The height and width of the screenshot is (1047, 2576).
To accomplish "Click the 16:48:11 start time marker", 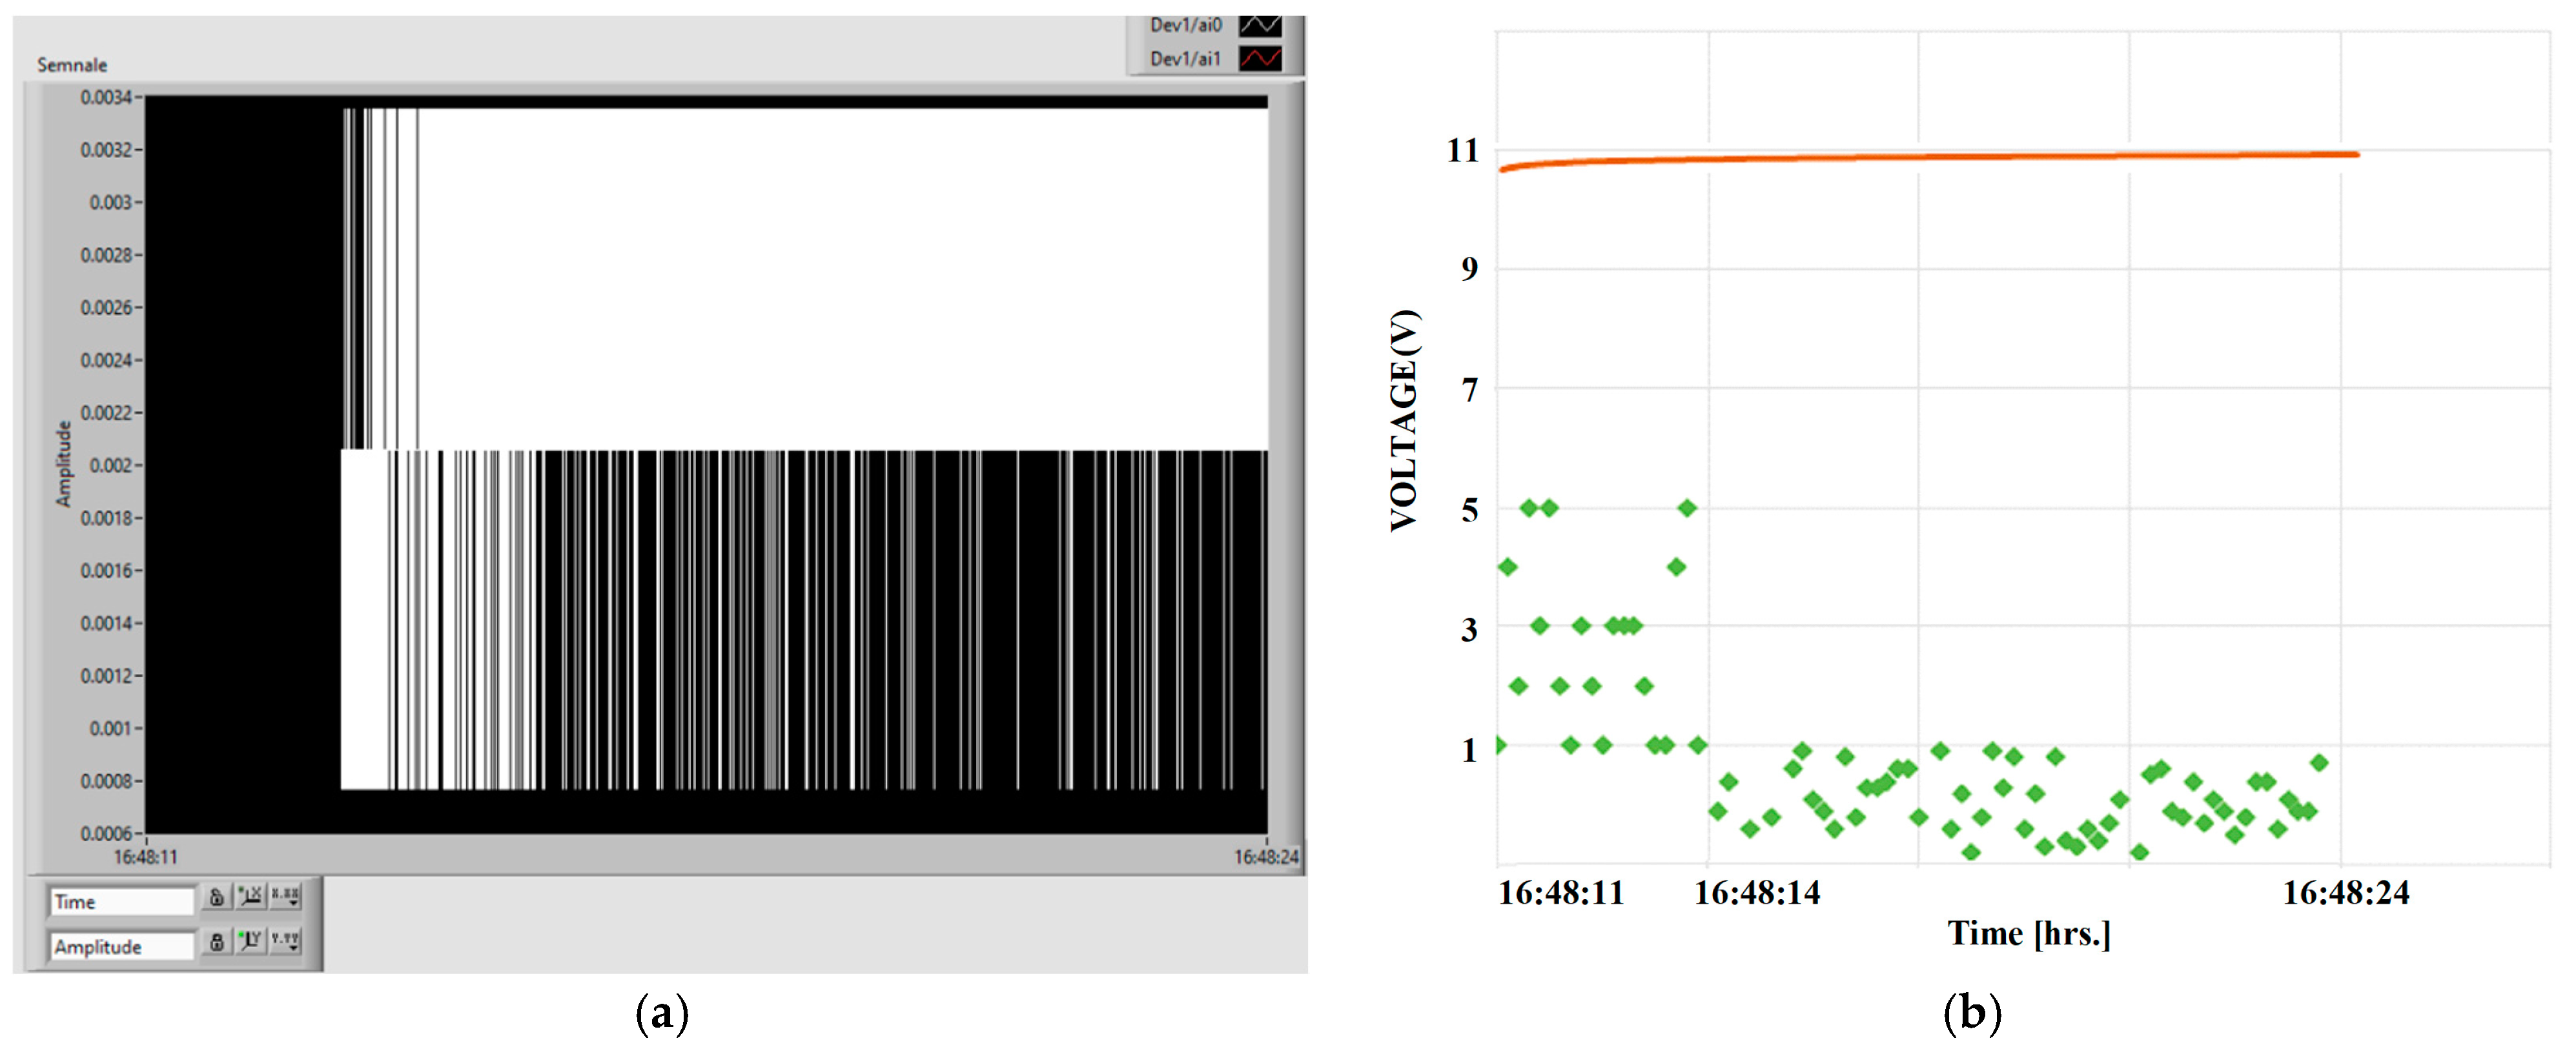I will [x=145, y=857].
